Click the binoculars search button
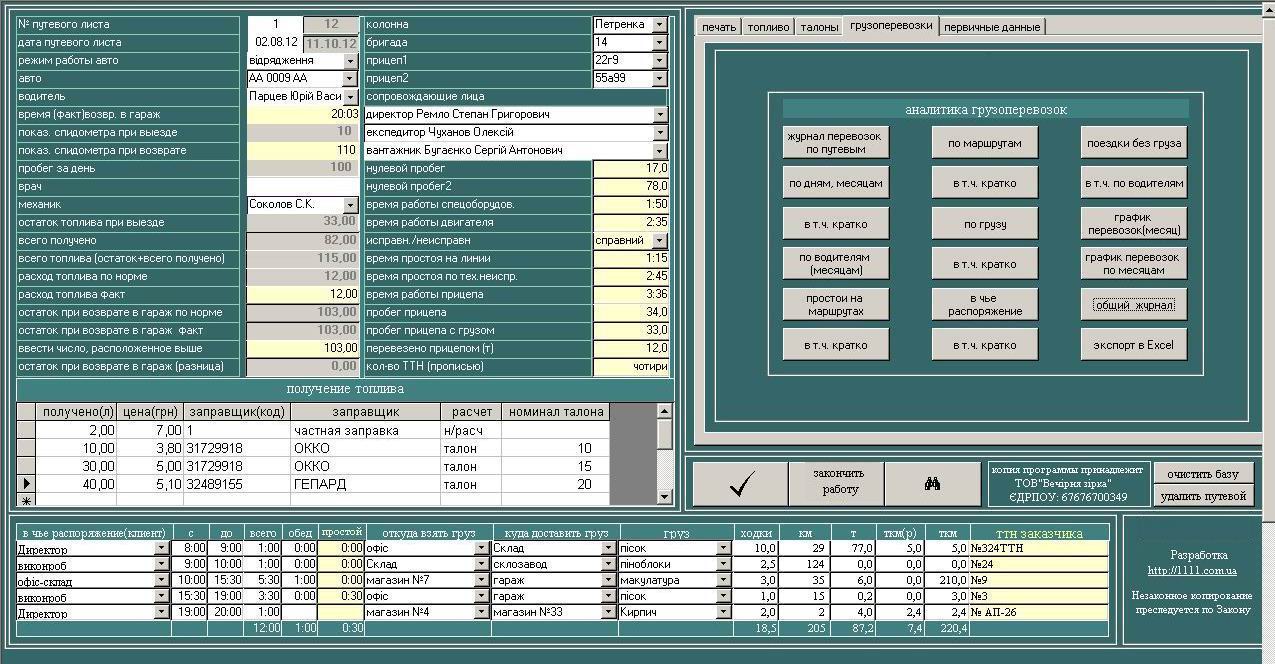1275x664 pixels. [932, 484]
